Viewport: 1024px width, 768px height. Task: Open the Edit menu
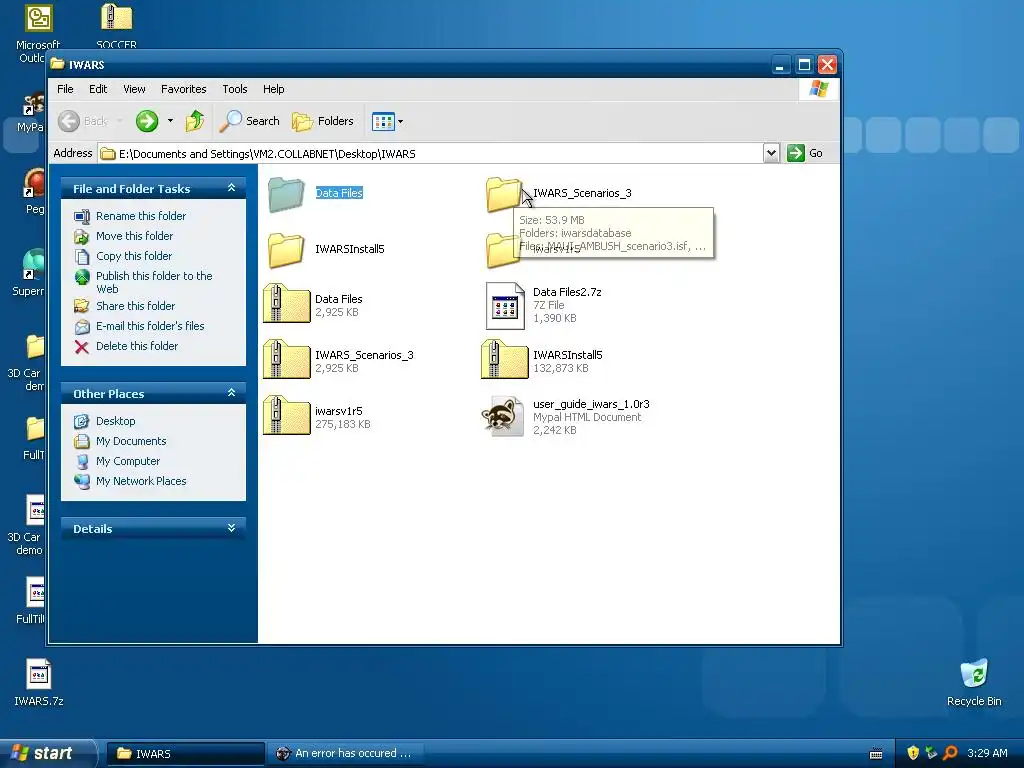click(98, 89)
